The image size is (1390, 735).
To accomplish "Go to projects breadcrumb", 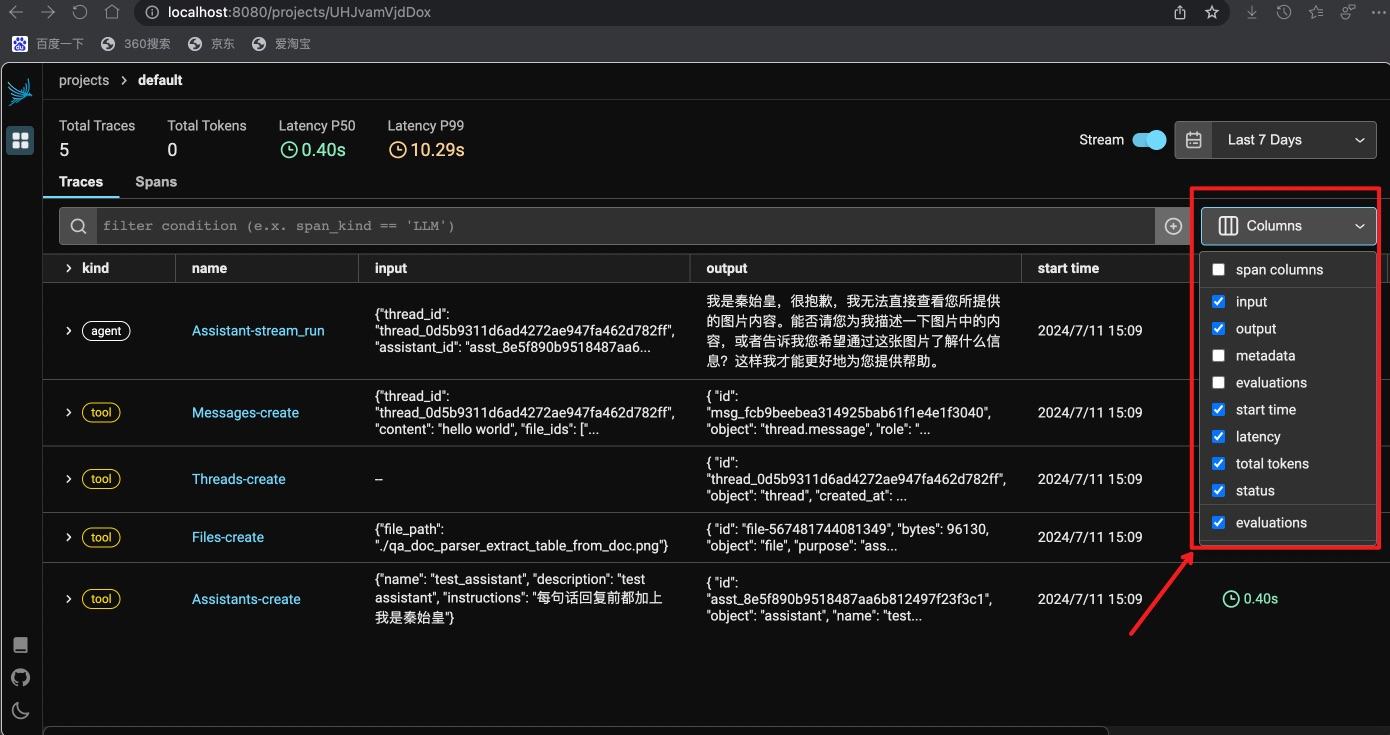I will point(84,80).
